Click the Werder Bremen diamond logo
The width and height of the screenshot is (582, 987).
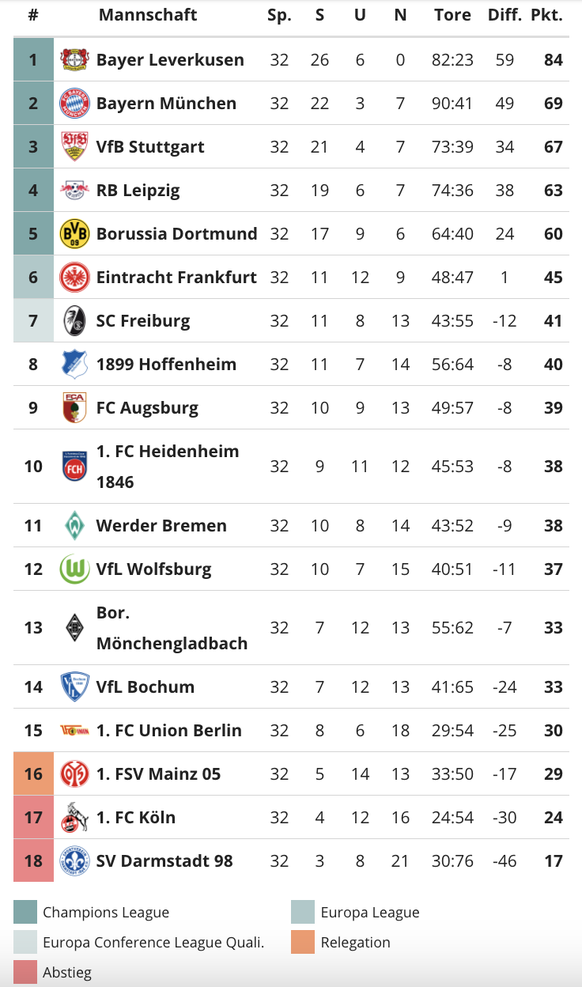pyautogui.click(x=74, y=526)
